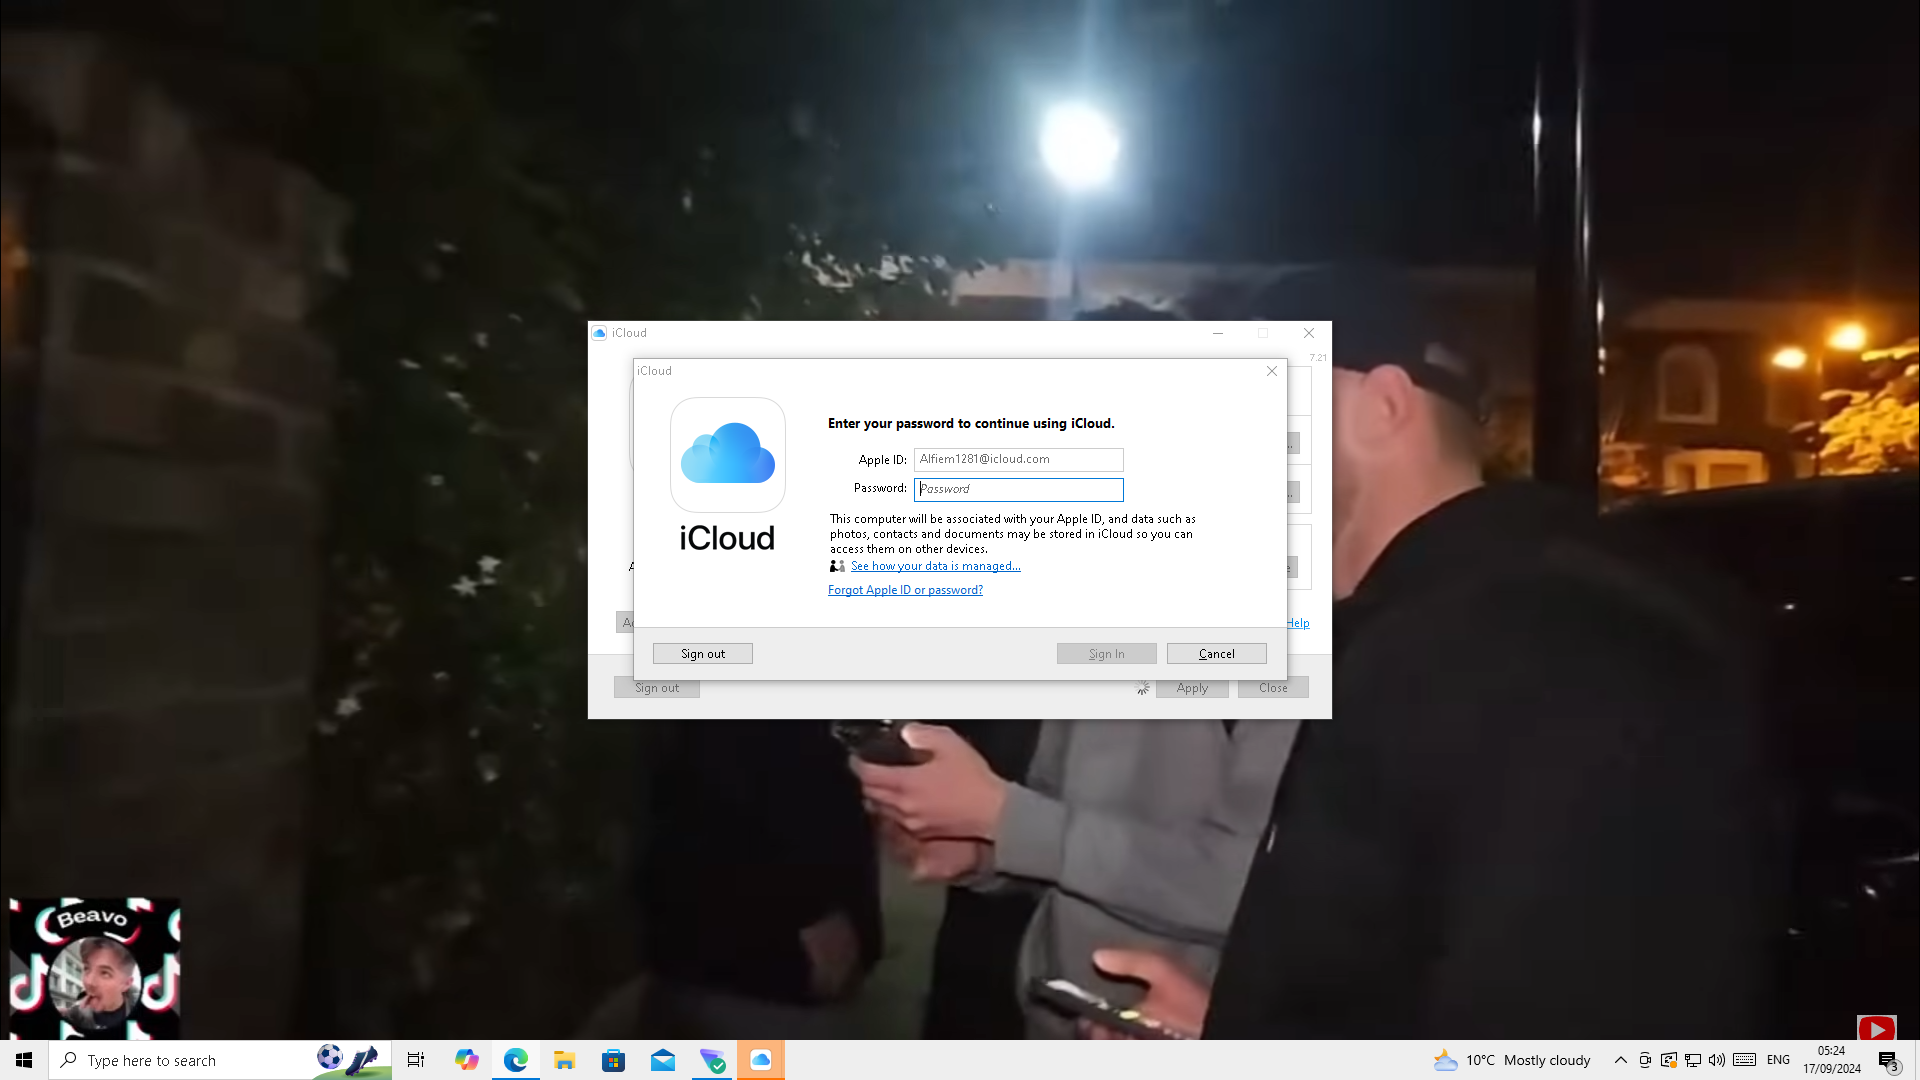Close the main iCloud window
1920x1080 pixels.
(x=1308, y=333)
